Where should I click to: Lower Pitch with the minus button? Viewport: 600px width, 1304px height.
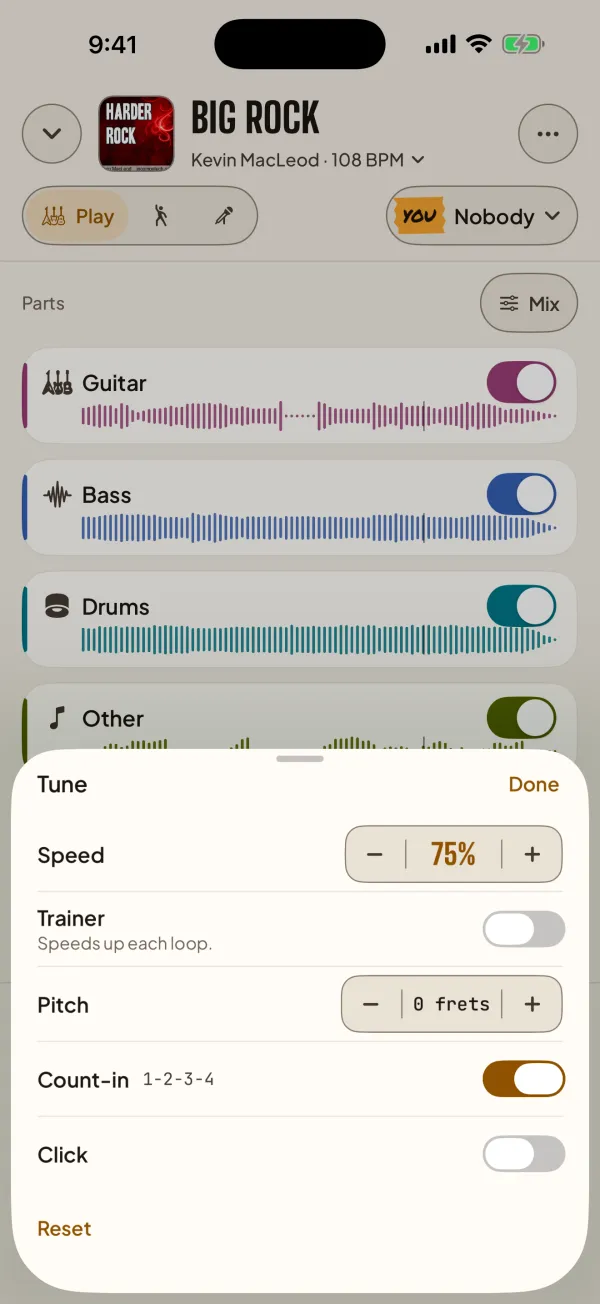[x=371, y=1004]
